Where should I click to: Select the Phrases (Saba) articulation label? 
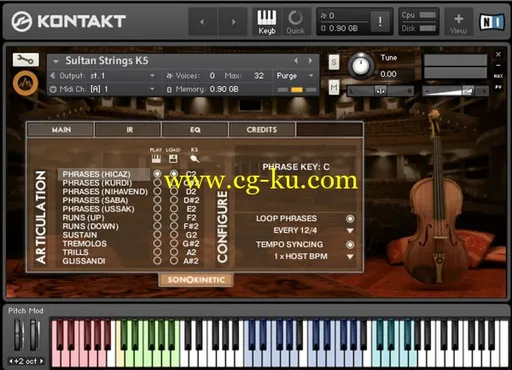click(95, 200)
